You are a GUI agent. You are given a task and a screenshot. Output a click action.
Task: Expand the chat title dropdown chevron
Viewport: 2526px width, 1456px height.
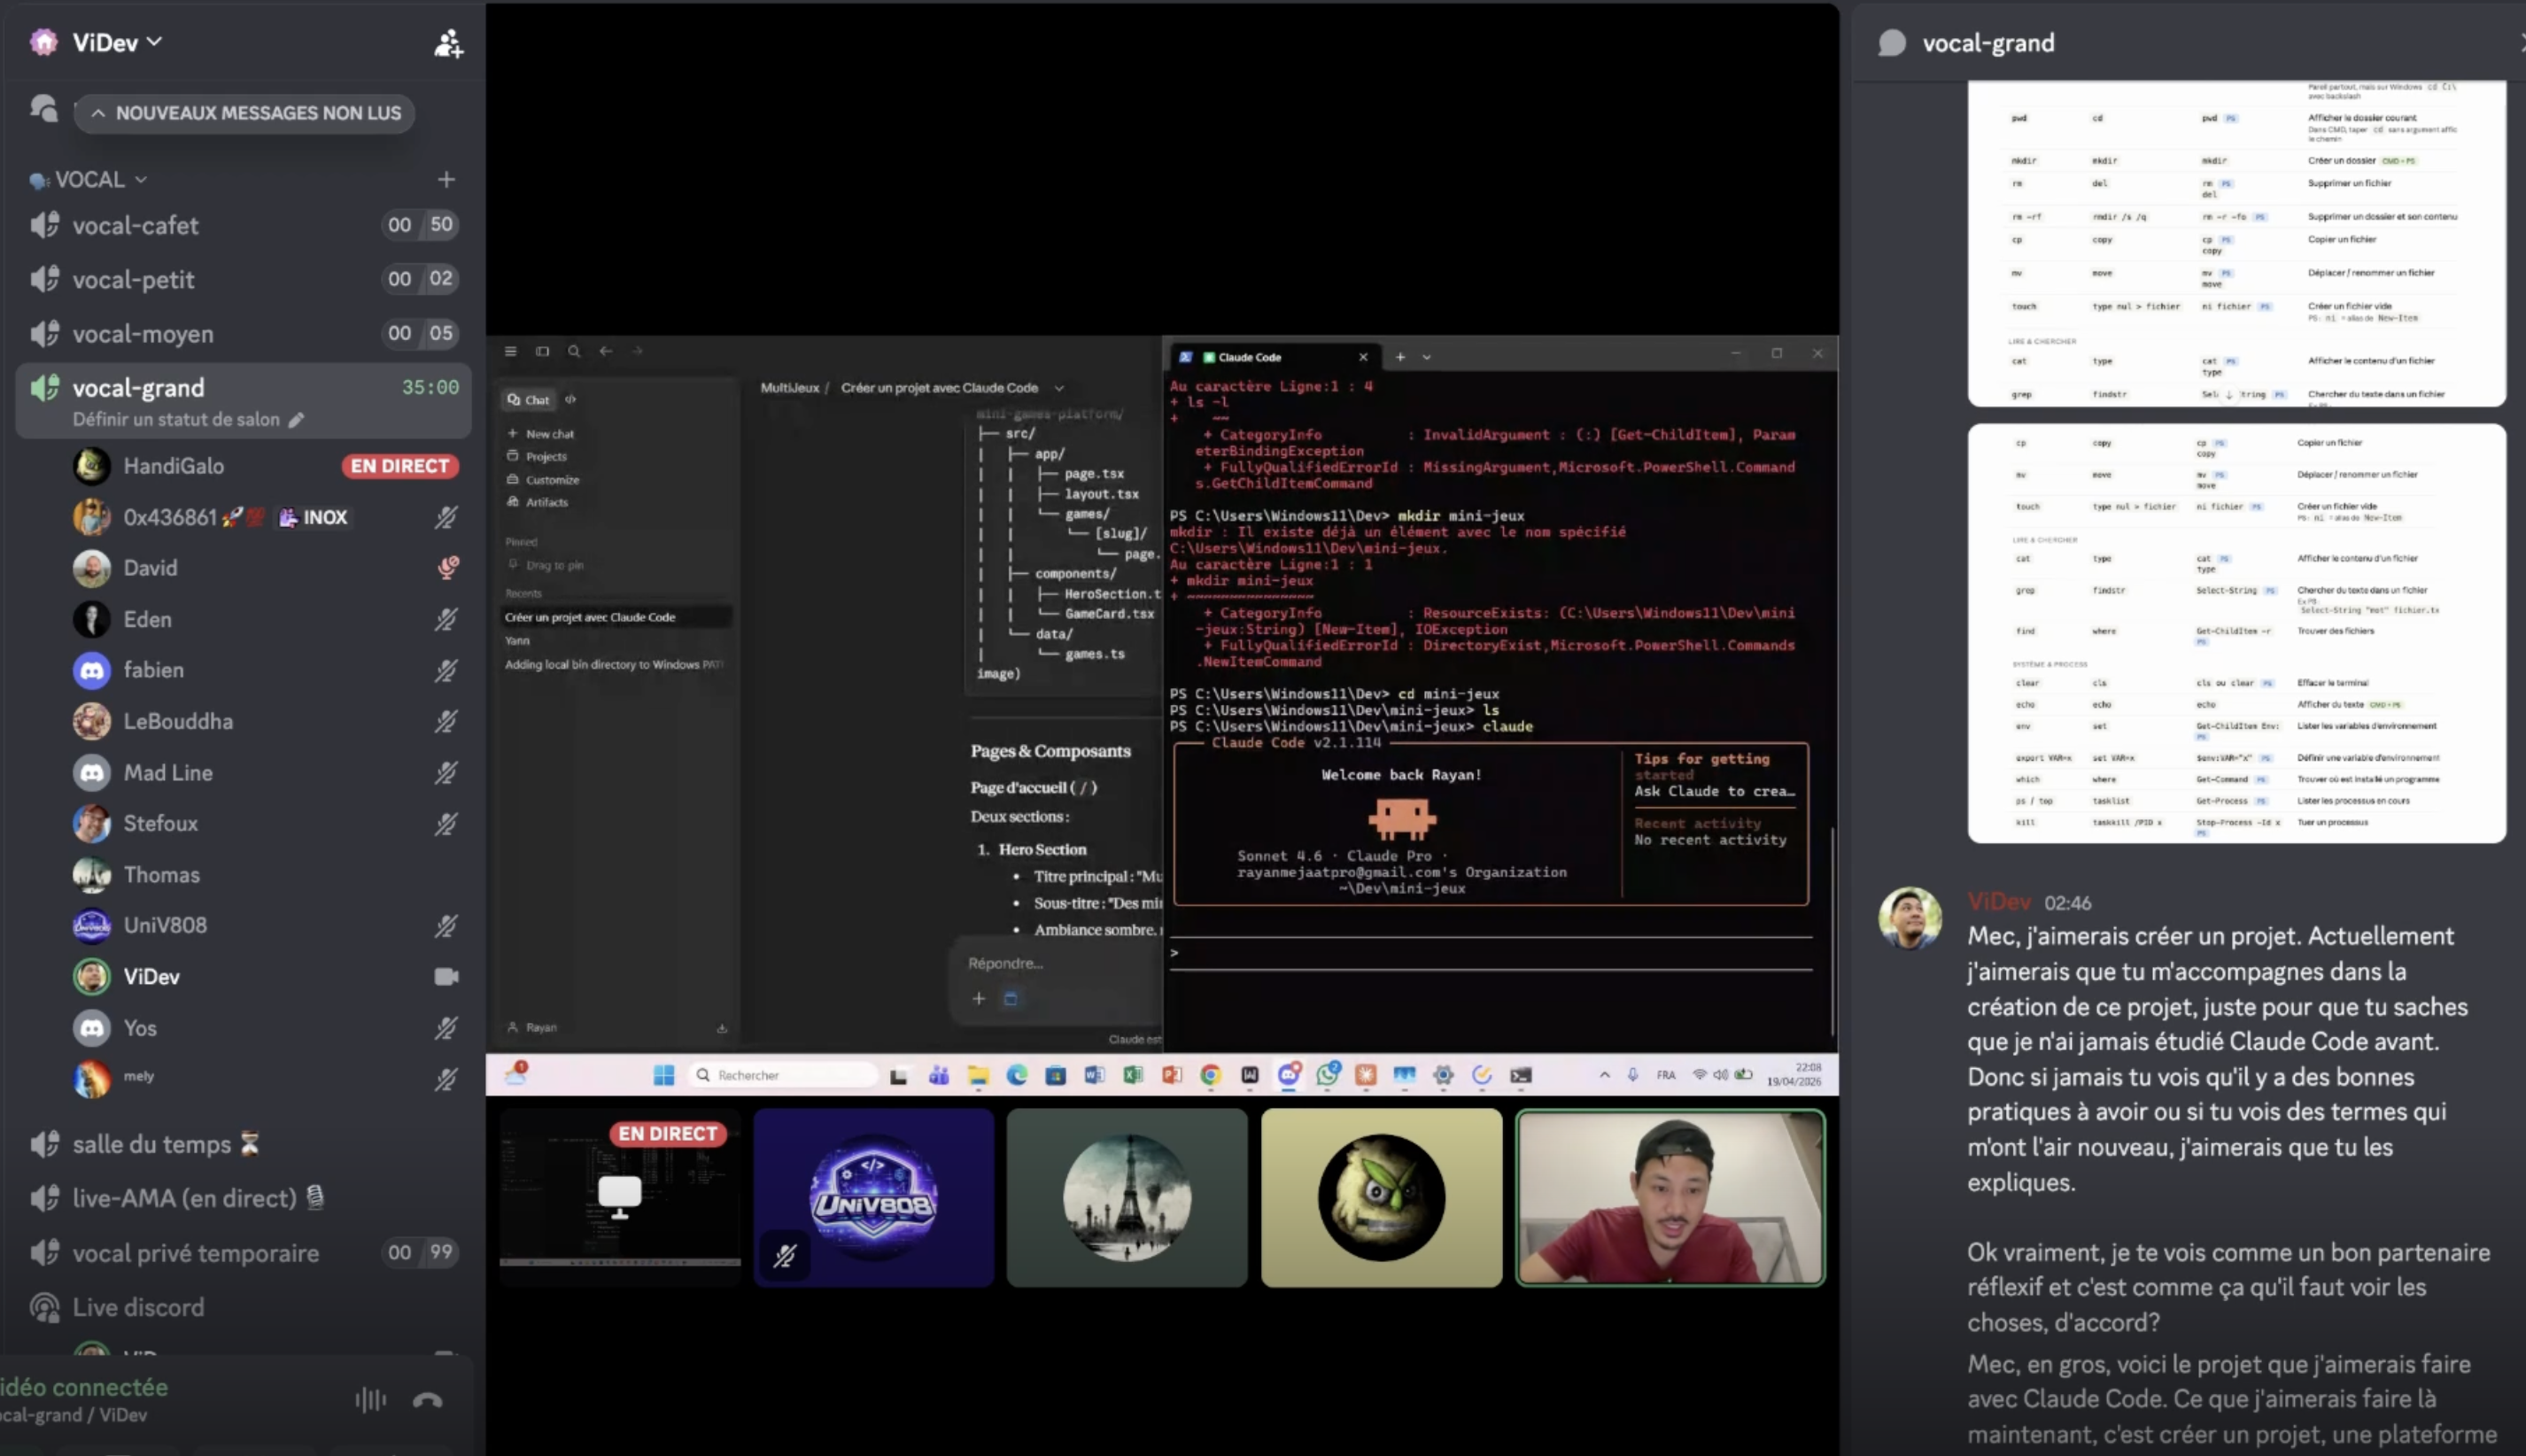pyautogui.click(x=1059, y=388)
